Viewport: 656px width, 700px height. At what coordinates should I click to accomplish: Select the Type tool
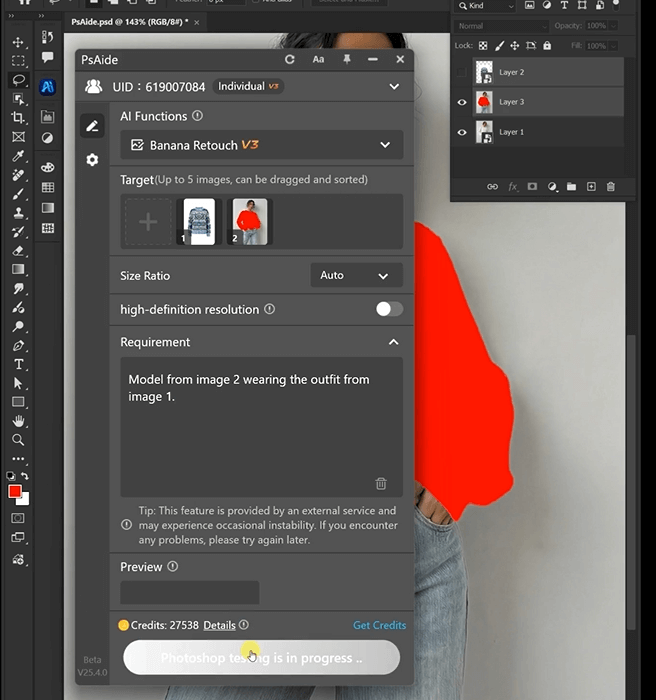(18, 364)
